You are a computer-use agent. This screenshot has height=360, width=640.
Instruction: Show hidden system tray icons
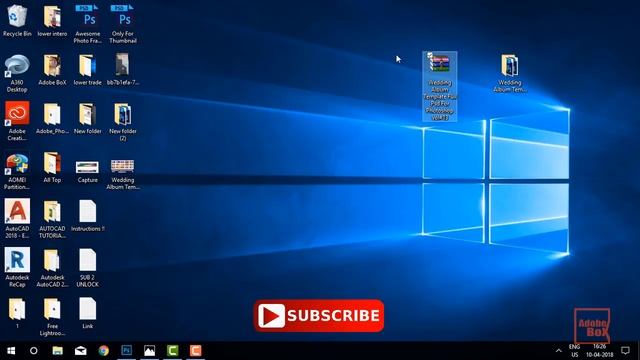(558, 351)
